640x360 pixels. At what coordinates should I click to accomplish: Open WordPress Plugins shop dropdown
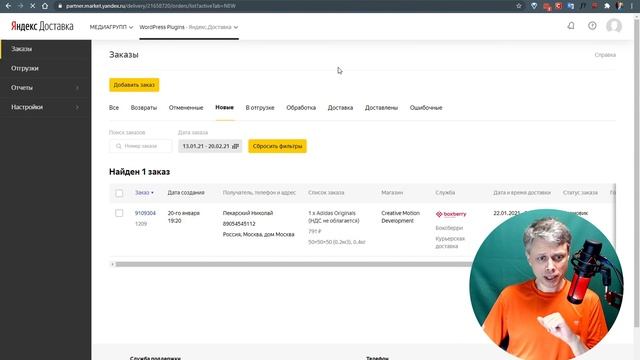pyautogui.click(x=189, y=27)
